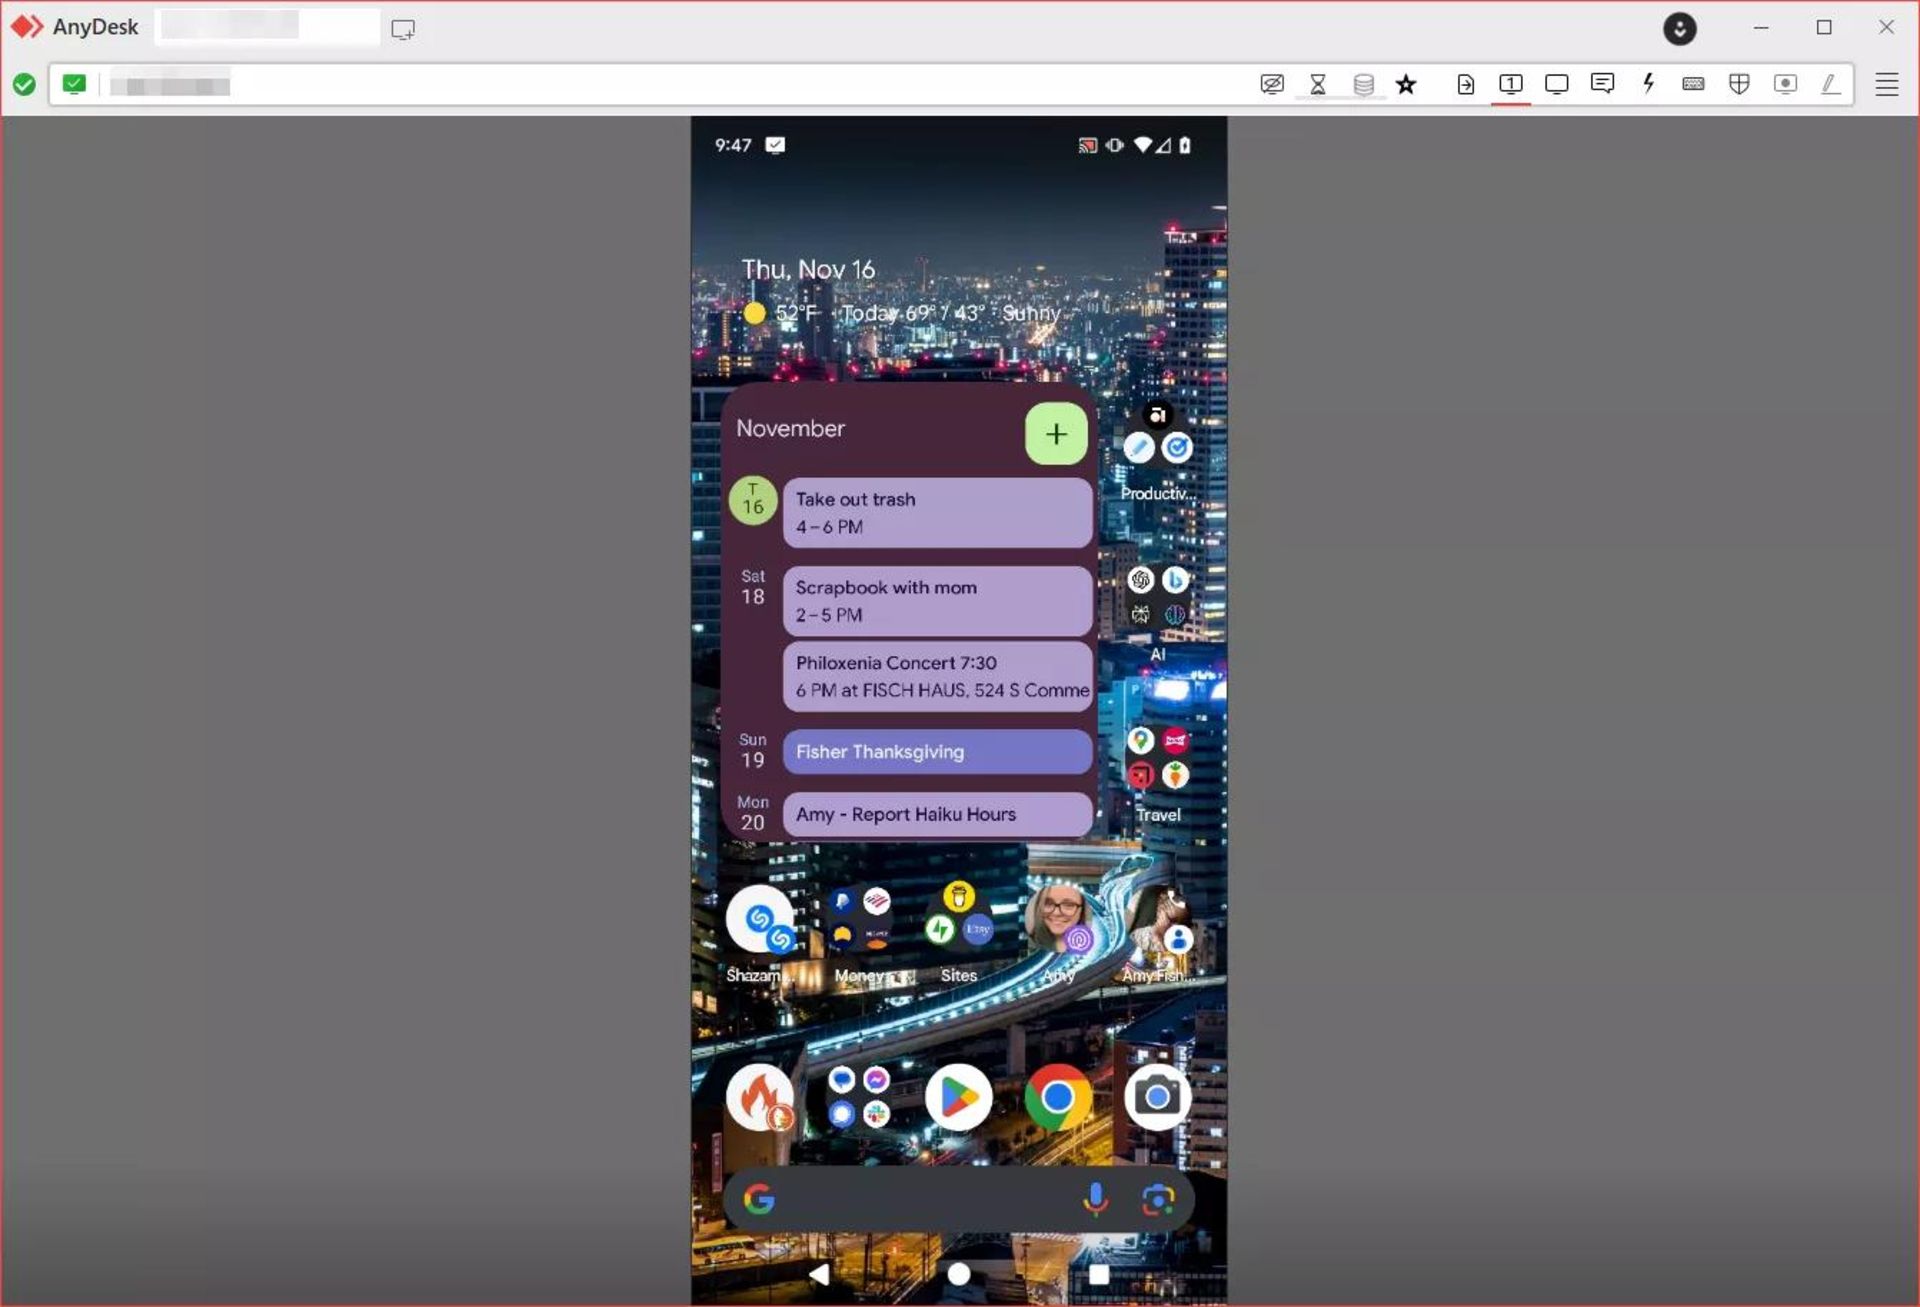Viewport: 1920px width, 1307px height.
Task: Tap the Fisher Thanksgiving calendar event
Action: click(936, 752)
